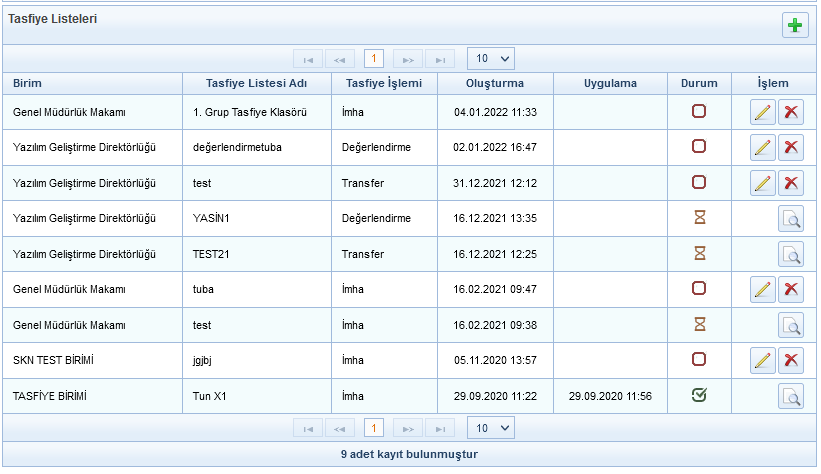
Task: Click the hourglass status in YASİN1 row
Action: tap(699, 218)
